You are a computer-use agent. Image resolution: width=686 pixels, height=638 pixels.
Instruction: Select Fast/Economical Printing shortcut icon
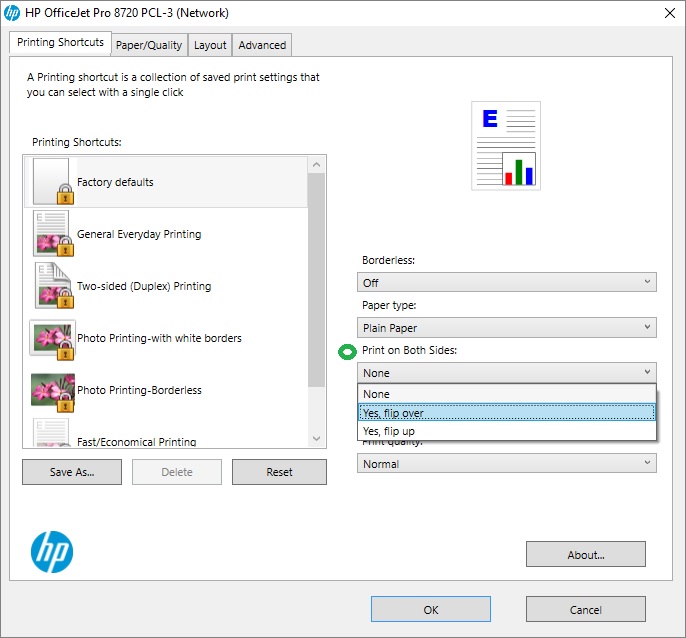(52, 434)
